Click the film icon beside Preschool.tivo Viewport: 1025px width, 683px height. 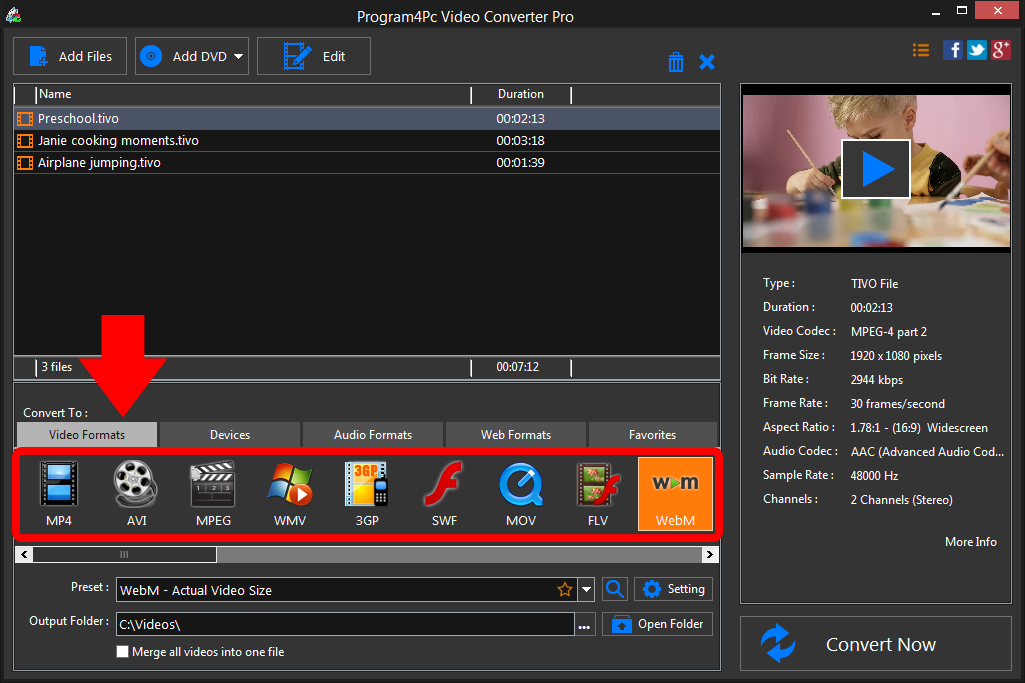[25, 119]
